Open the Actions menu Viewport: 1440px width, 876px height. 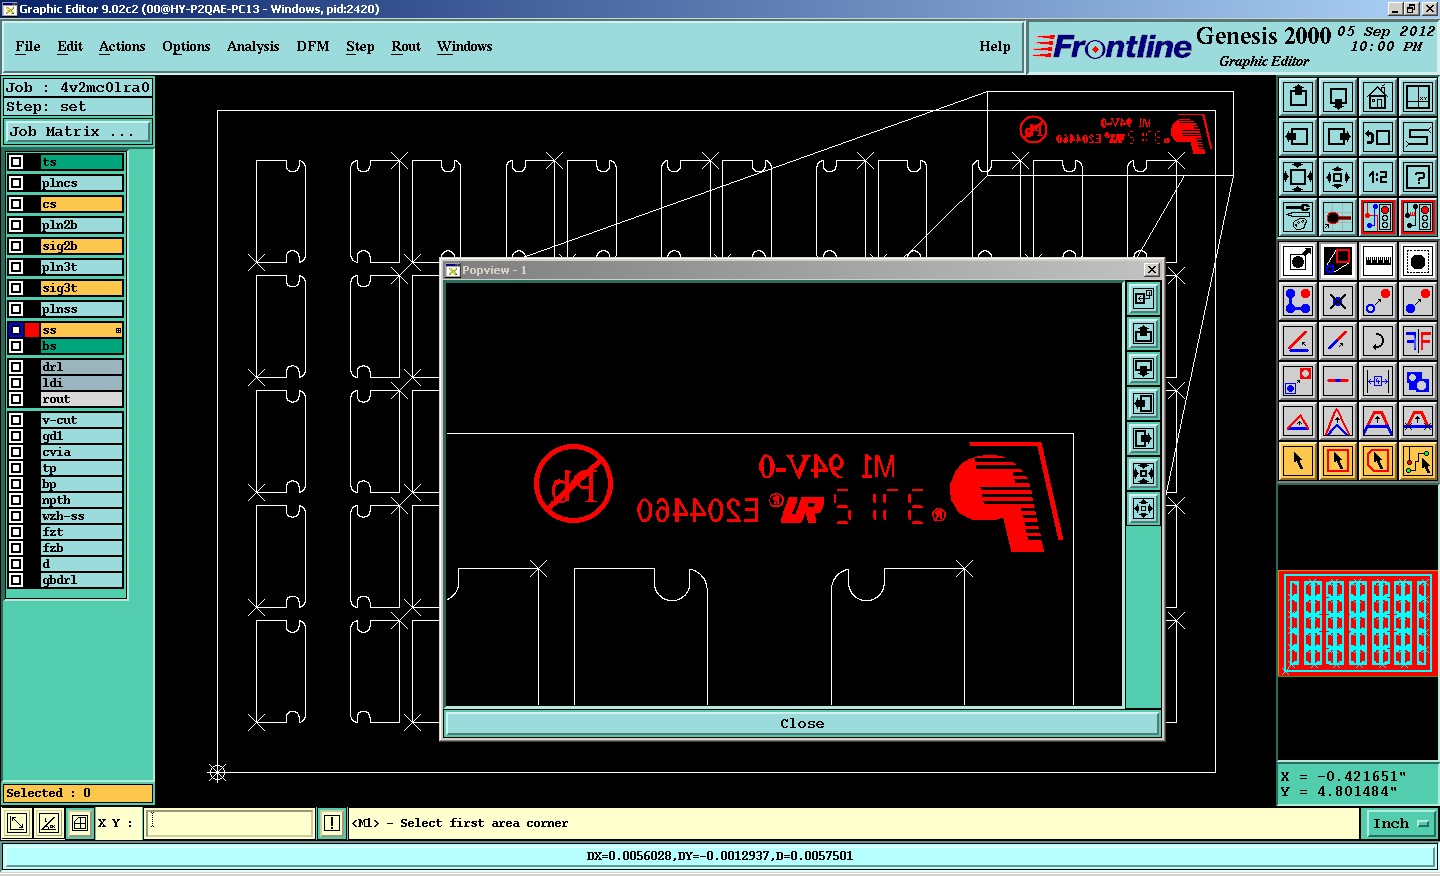(x=122, y=47)
